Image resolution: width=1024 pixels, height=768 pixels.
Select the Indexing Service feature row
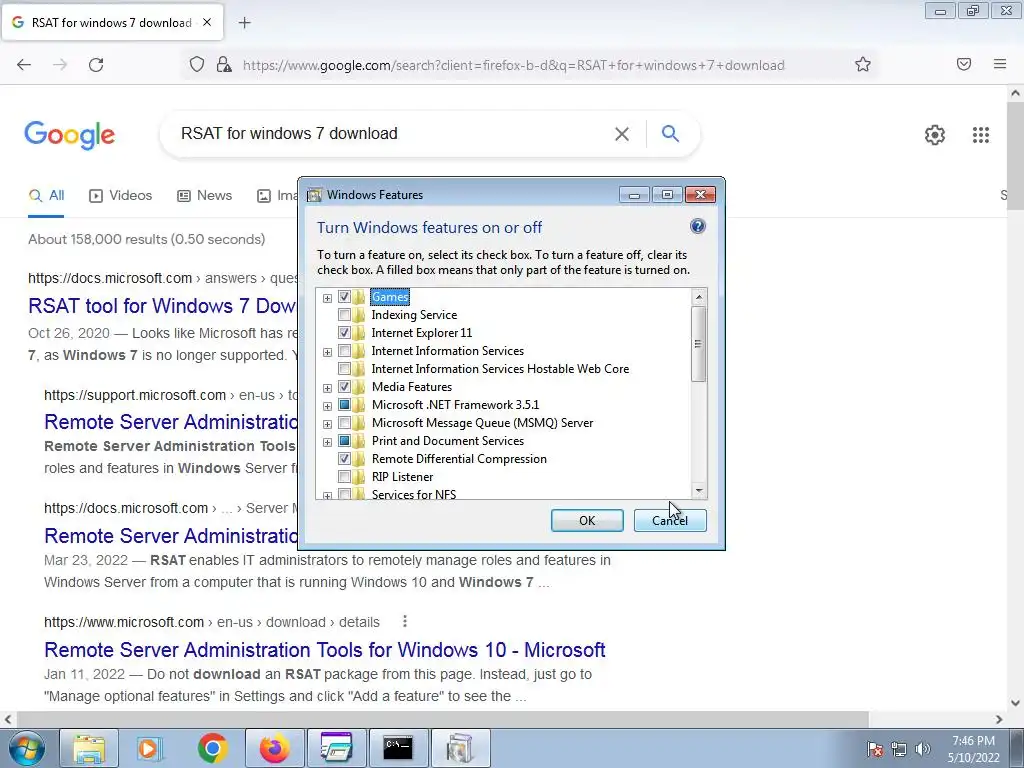tap(414, 315)
